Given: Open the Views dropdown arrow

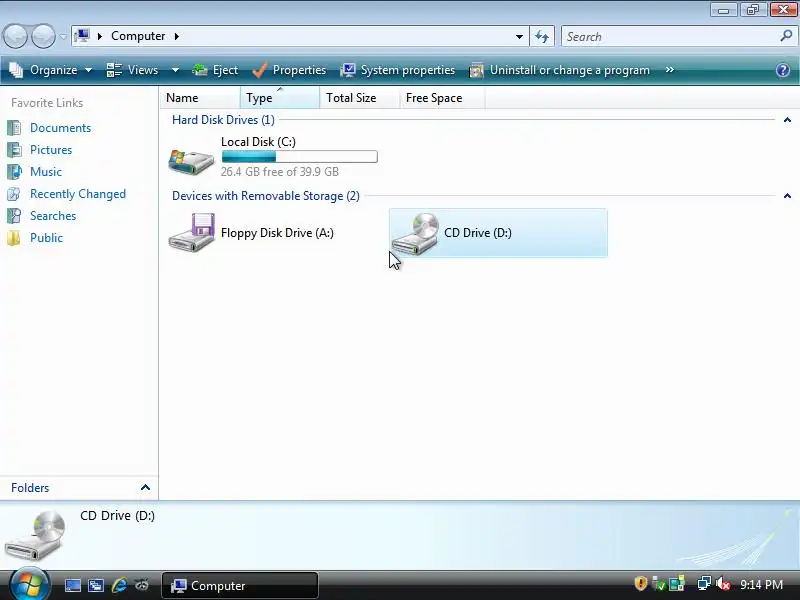Looking at the screenshot, I should [x=175, y=70].
